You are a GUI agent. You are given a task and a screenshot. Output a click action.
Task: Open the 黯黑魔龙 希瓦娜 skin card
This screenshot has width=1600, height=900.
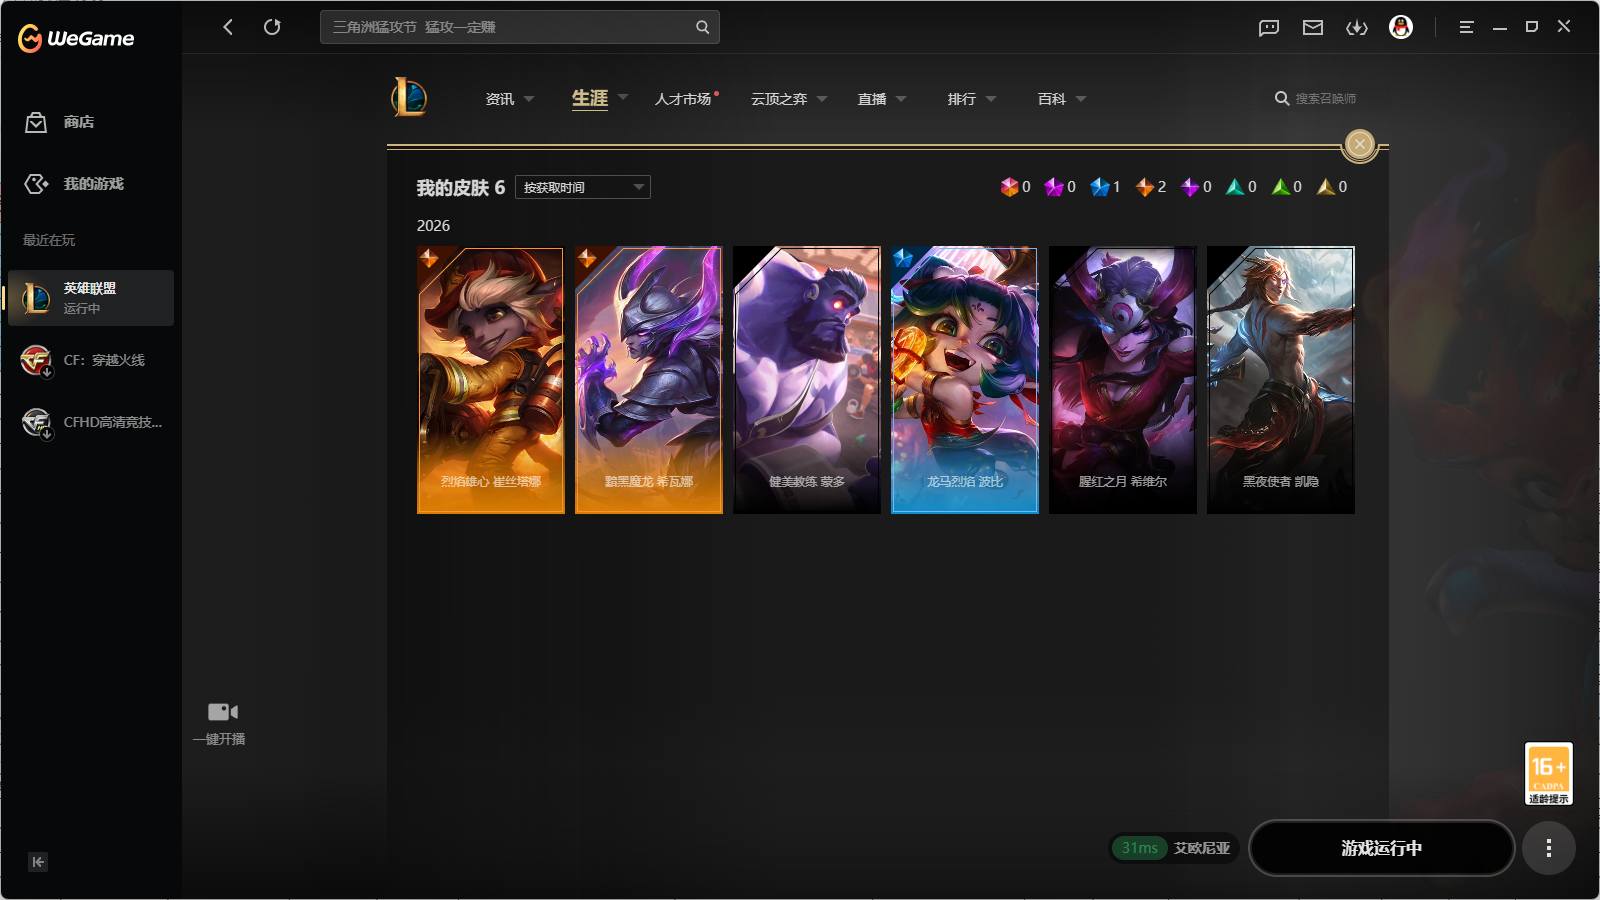(x=649, y=381)
